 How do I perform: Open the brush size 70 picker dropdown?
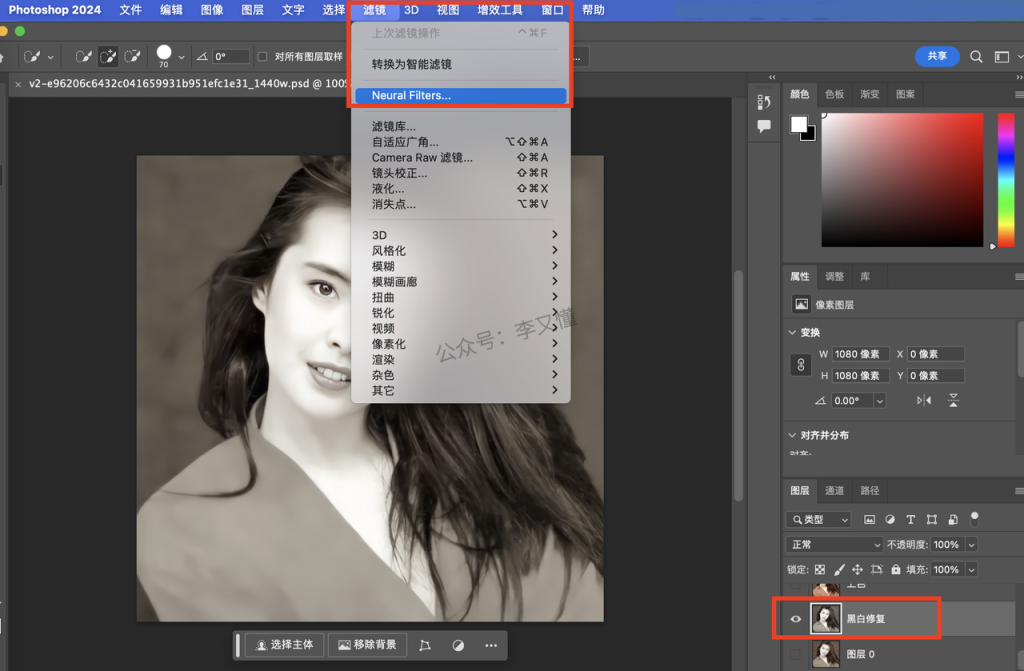click(181, 57)
